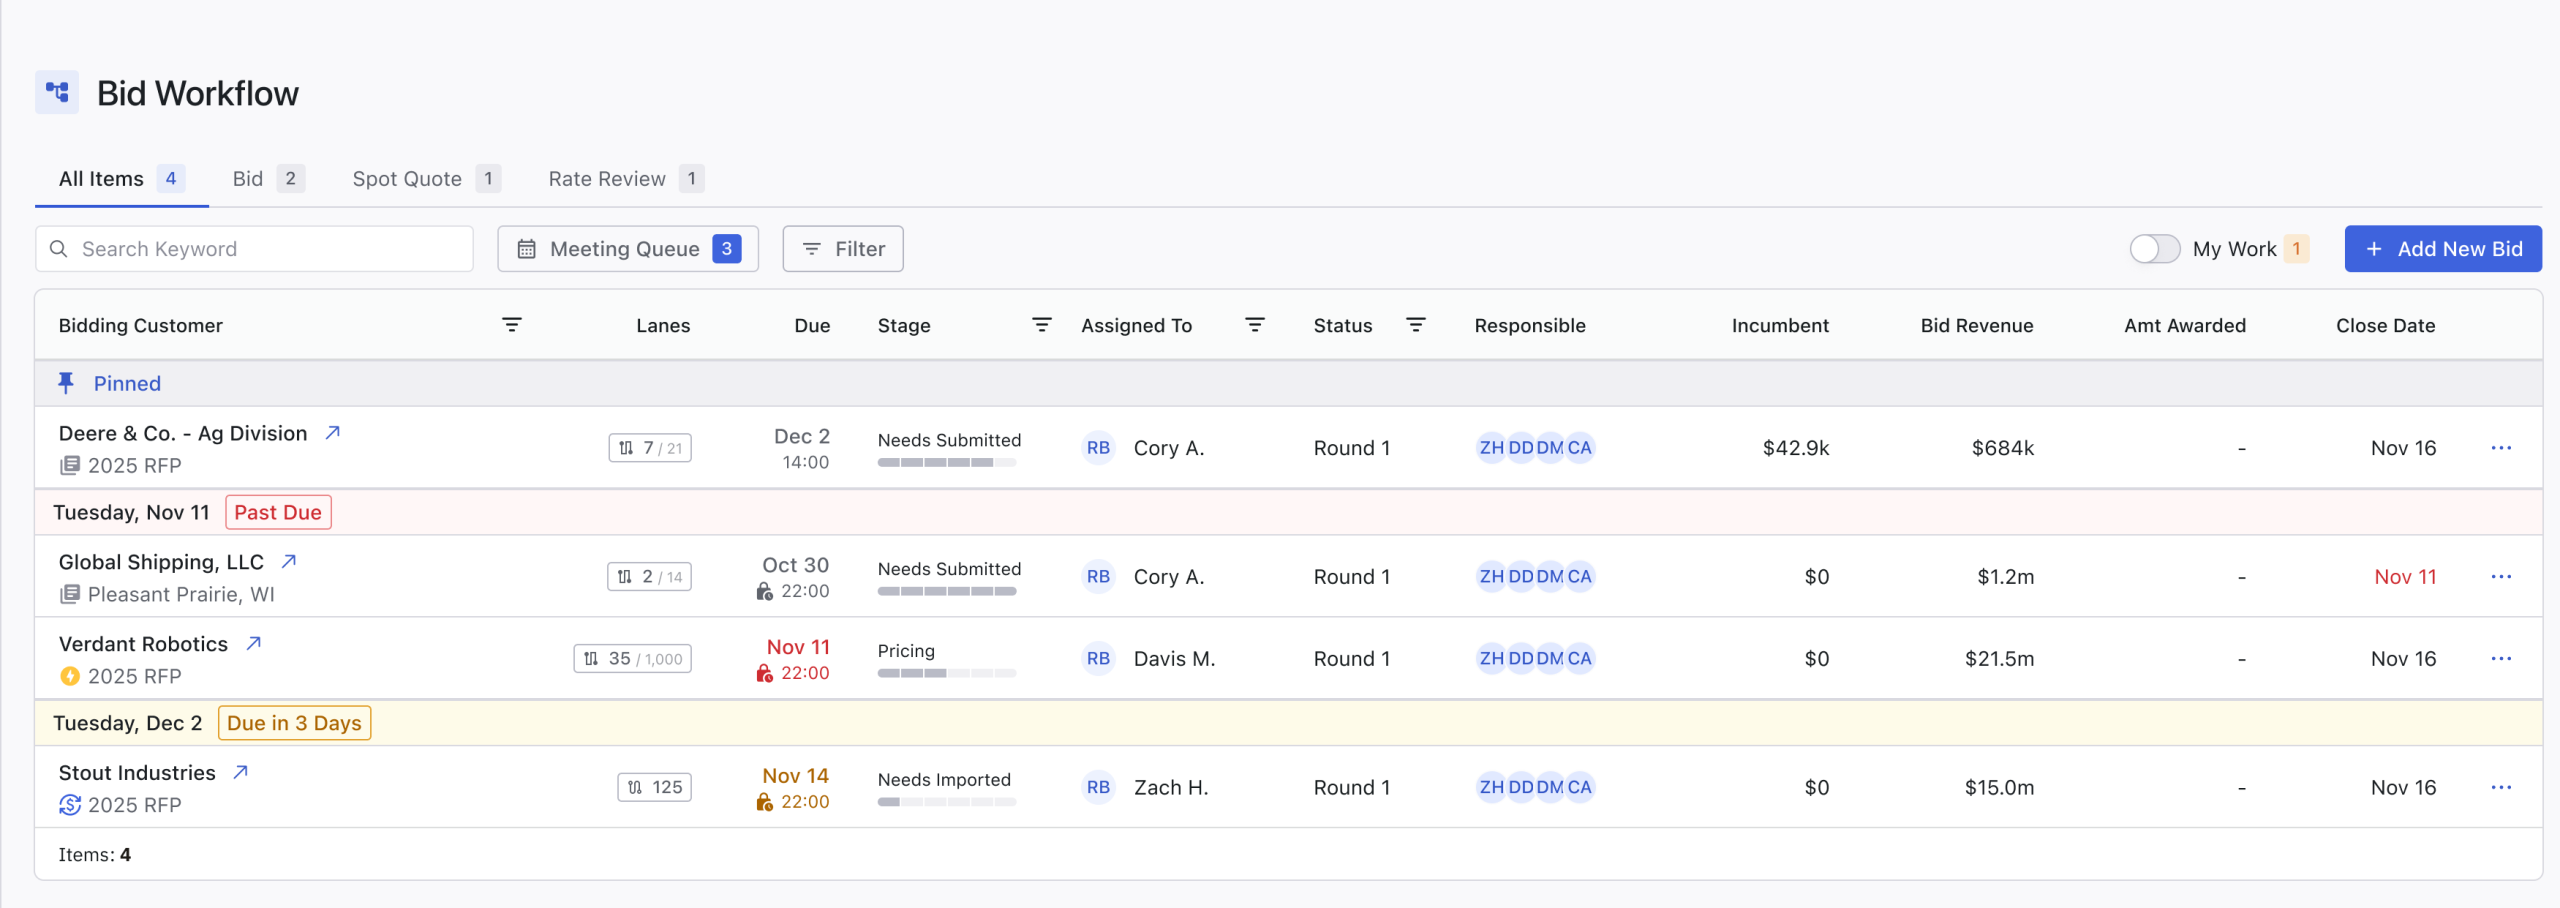The height and width of the screenshot is (908, 2560).
Task: Switch to Rate Review tab
Action: [x=625, y=179]
